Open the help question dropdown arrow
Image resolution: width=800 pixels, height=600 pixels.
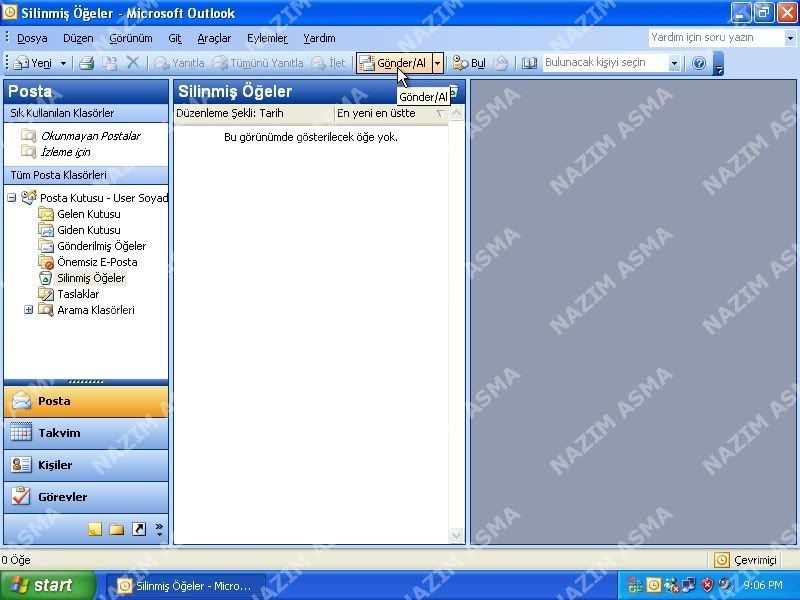pyautogui.click(x=790, y=38)
